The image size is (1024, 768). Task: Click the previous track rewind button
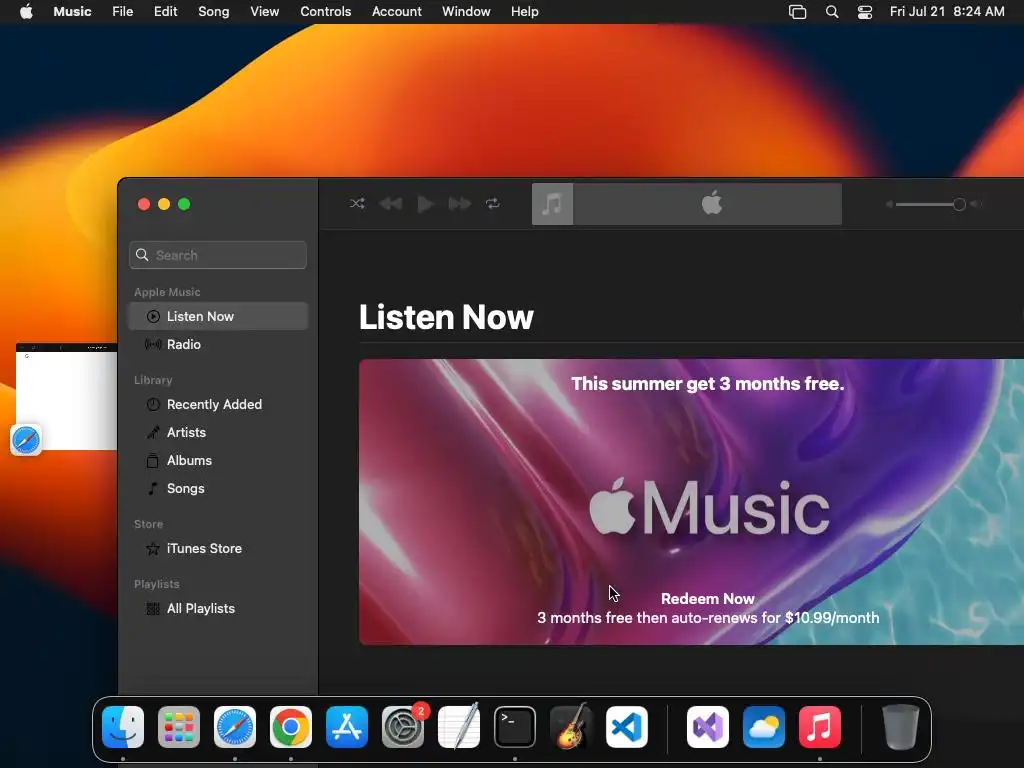click(x=391, y=204)
